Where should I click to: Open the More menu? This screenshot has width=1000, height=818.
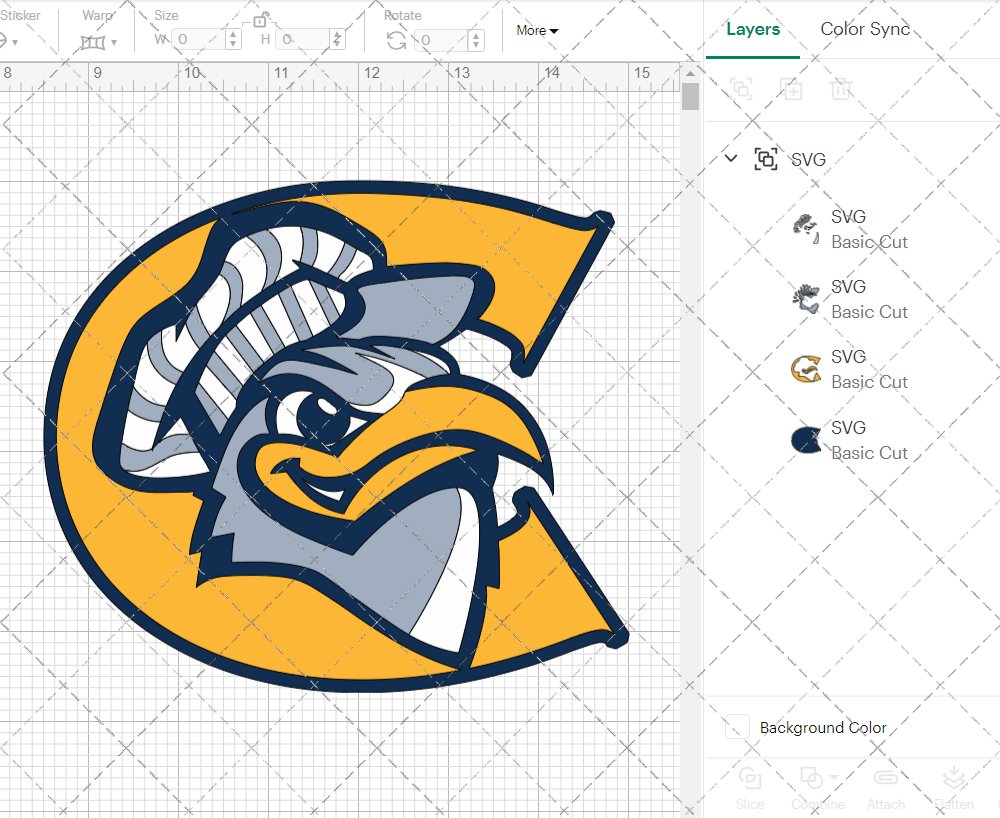coord(537,31)
